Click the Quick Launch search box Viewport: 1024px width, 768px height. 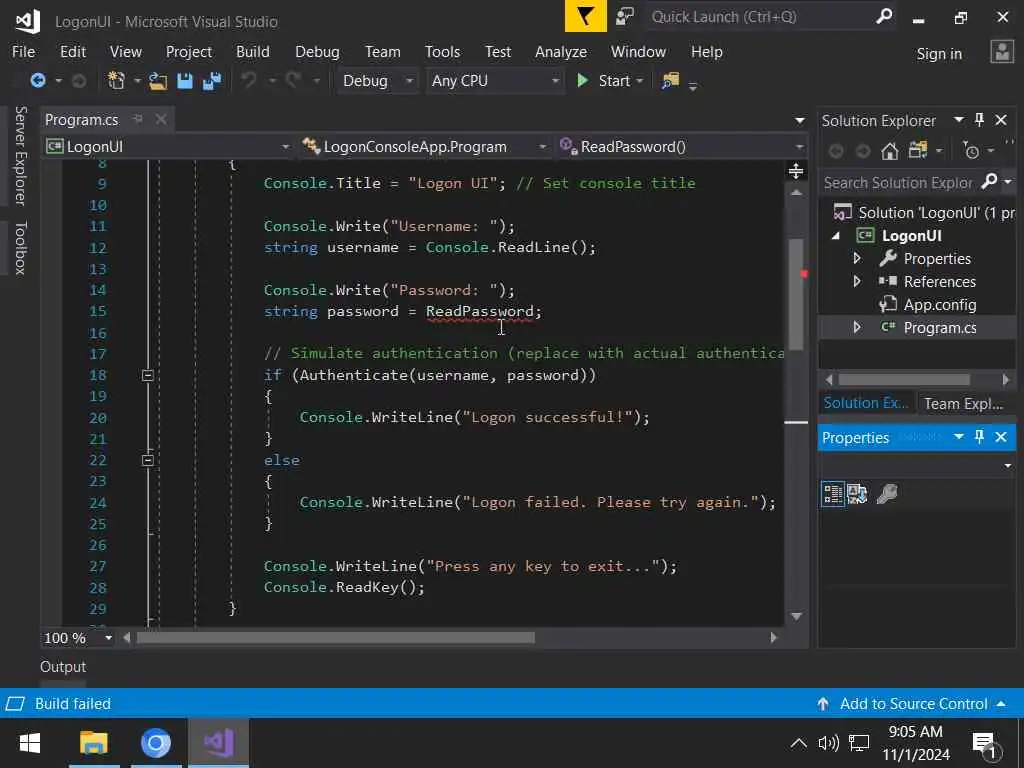coord(761,17)
